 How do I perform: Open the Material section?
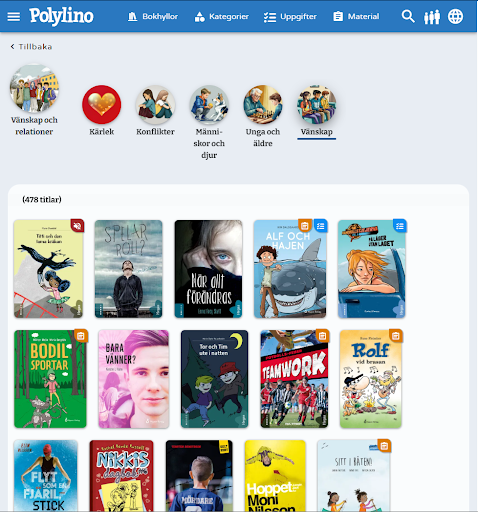coord(356,16)
